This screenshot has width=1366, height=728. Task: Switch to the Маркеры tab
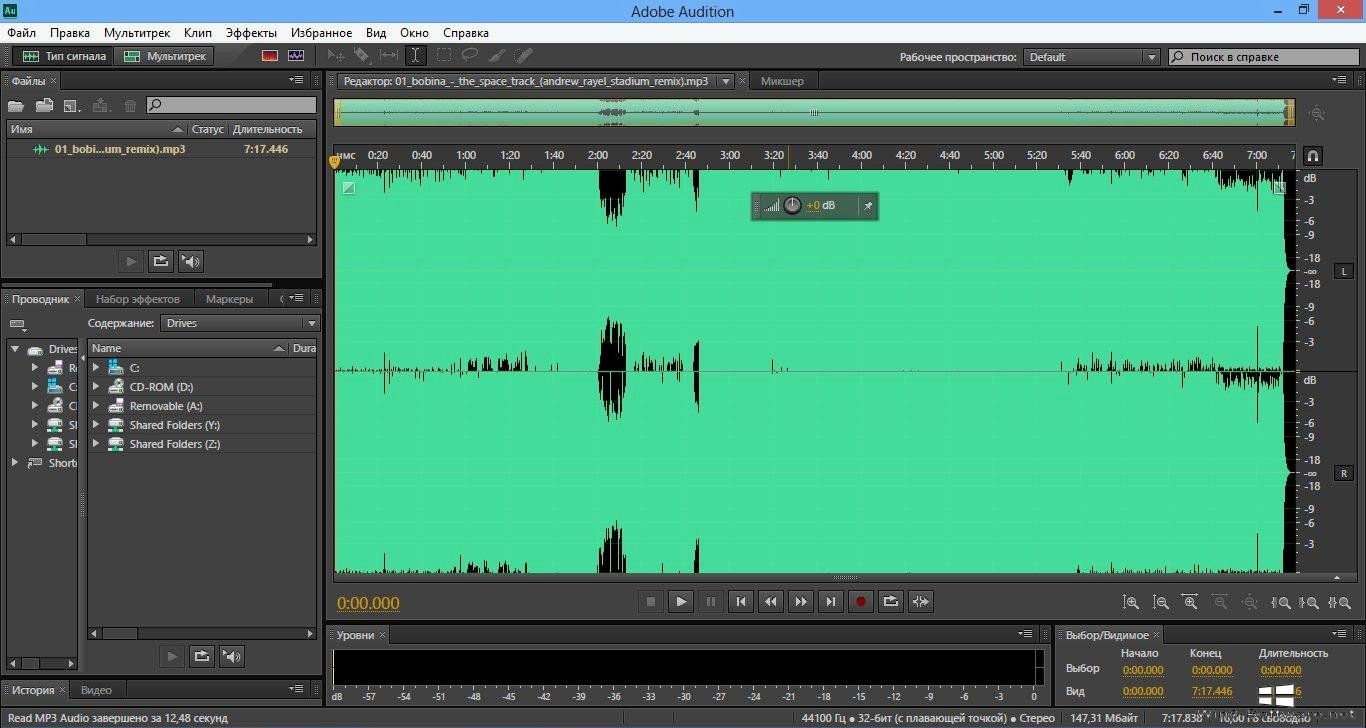point(229,299)
